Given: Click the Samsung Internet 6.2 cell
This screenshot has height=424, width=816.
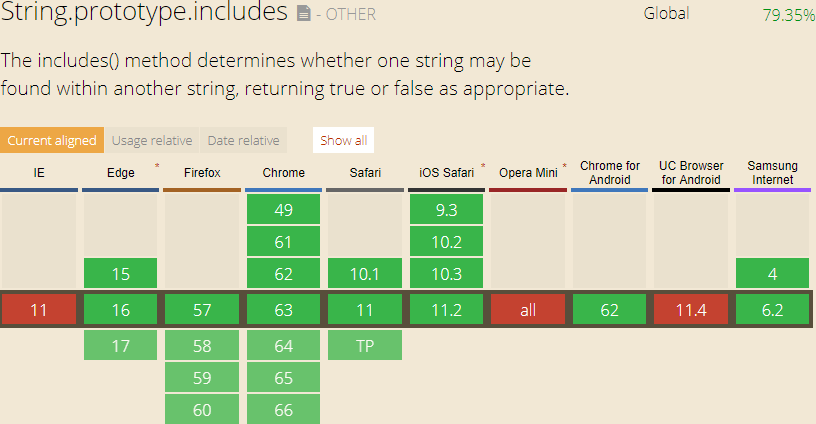Looking at the screenshot, I should click(x=772, y=310).
